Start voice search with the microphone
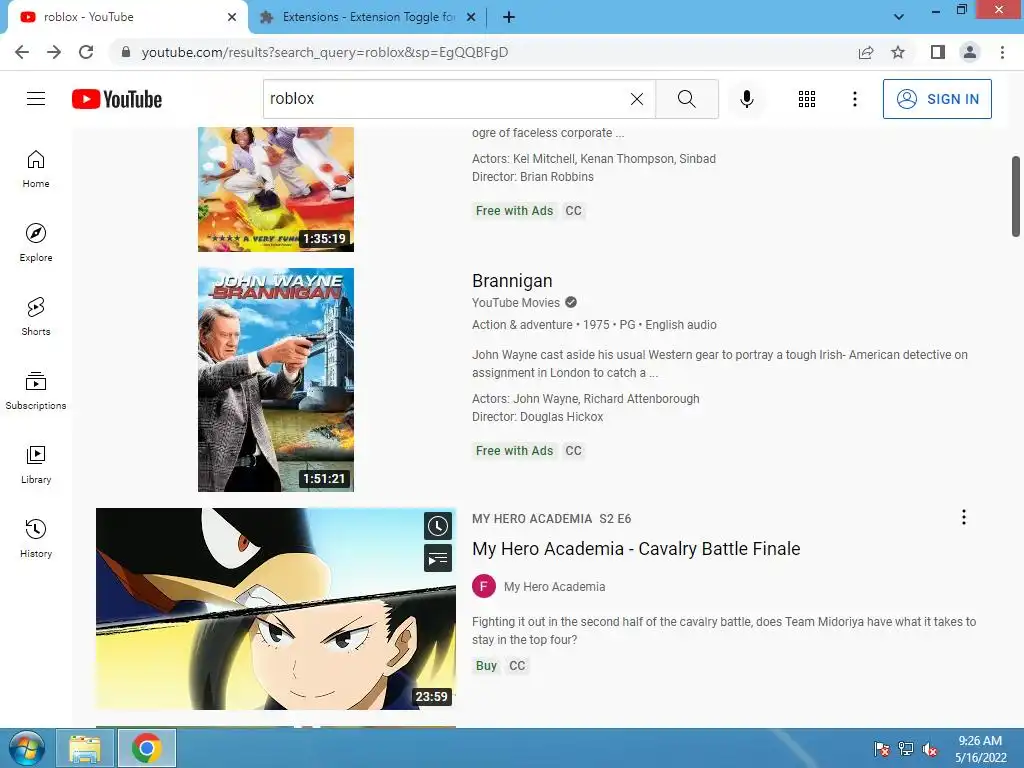This screenshot has height=768, width=1024. (x=747, y=99)
